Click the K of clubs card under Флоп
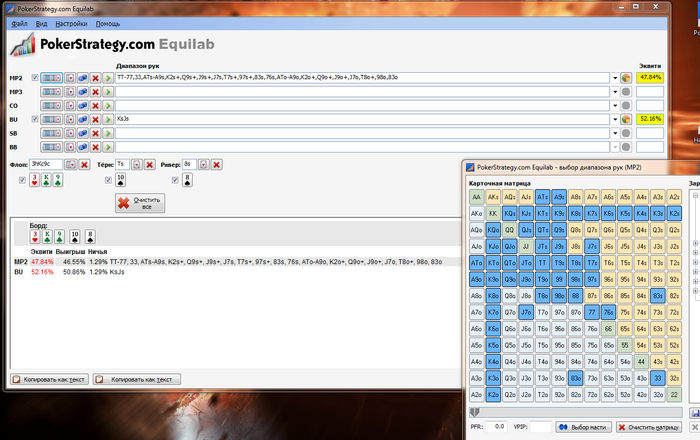The height and width of the screenshot is (440, 700). point(46,180)
